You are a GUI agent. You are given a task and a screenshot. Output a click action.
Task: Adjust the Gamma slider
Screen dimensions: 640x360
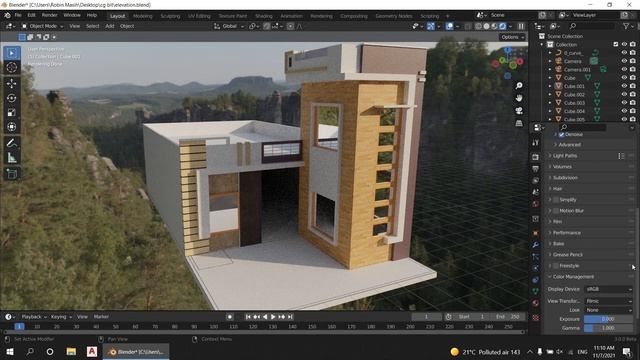click(608, 328)
